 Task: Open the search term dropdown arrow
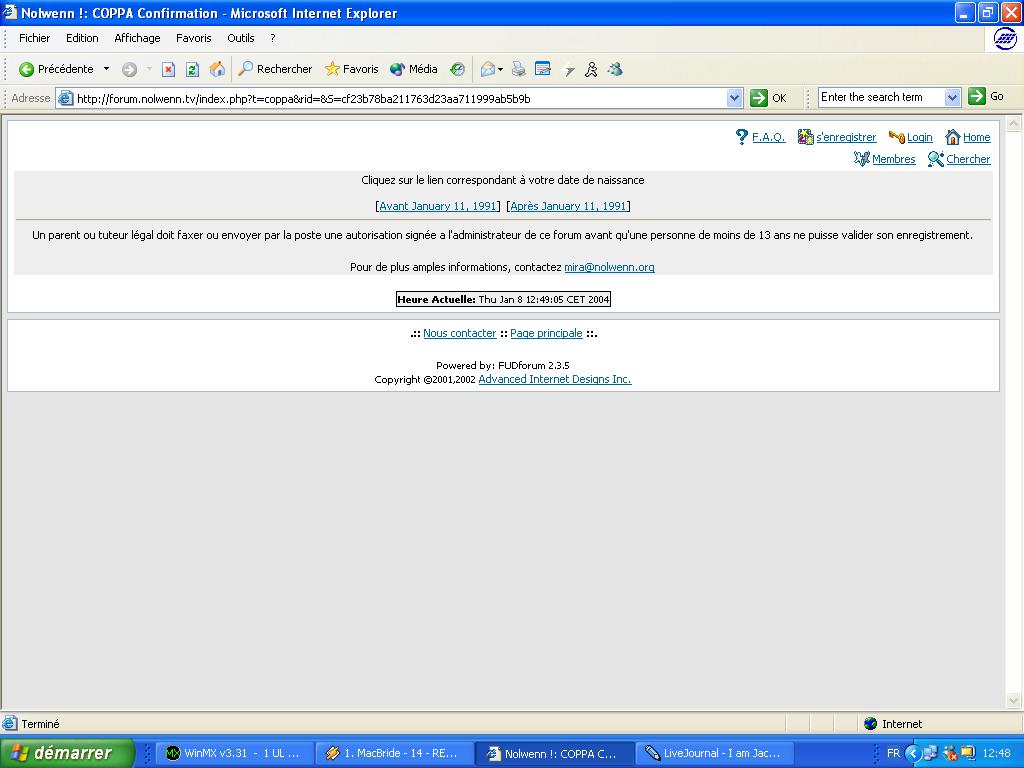click(952, 97)
